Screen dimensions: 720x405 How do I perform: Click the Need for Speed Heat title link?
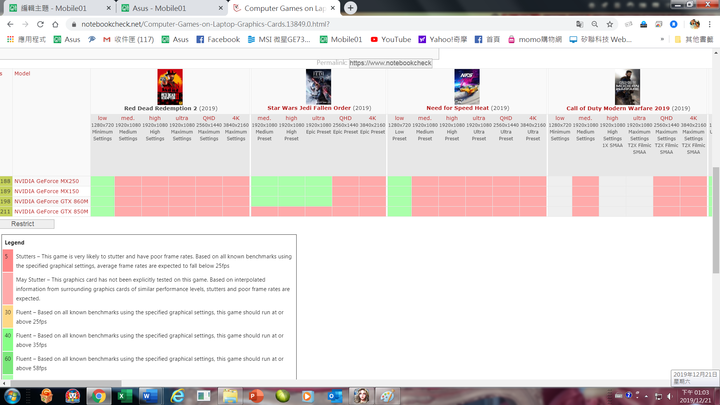457,108
